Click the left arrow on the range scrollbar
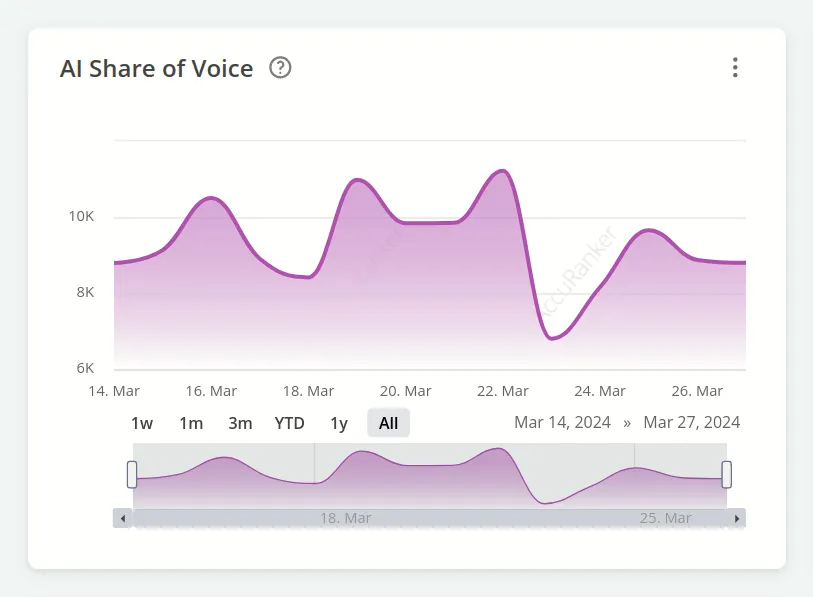Screen dimensions: 813x597 pos(123,518)
